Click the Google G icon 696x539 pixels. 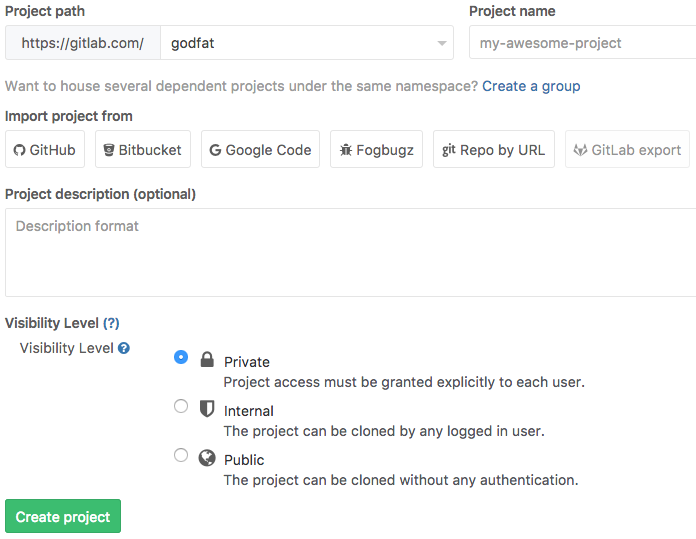coord(215,150)
